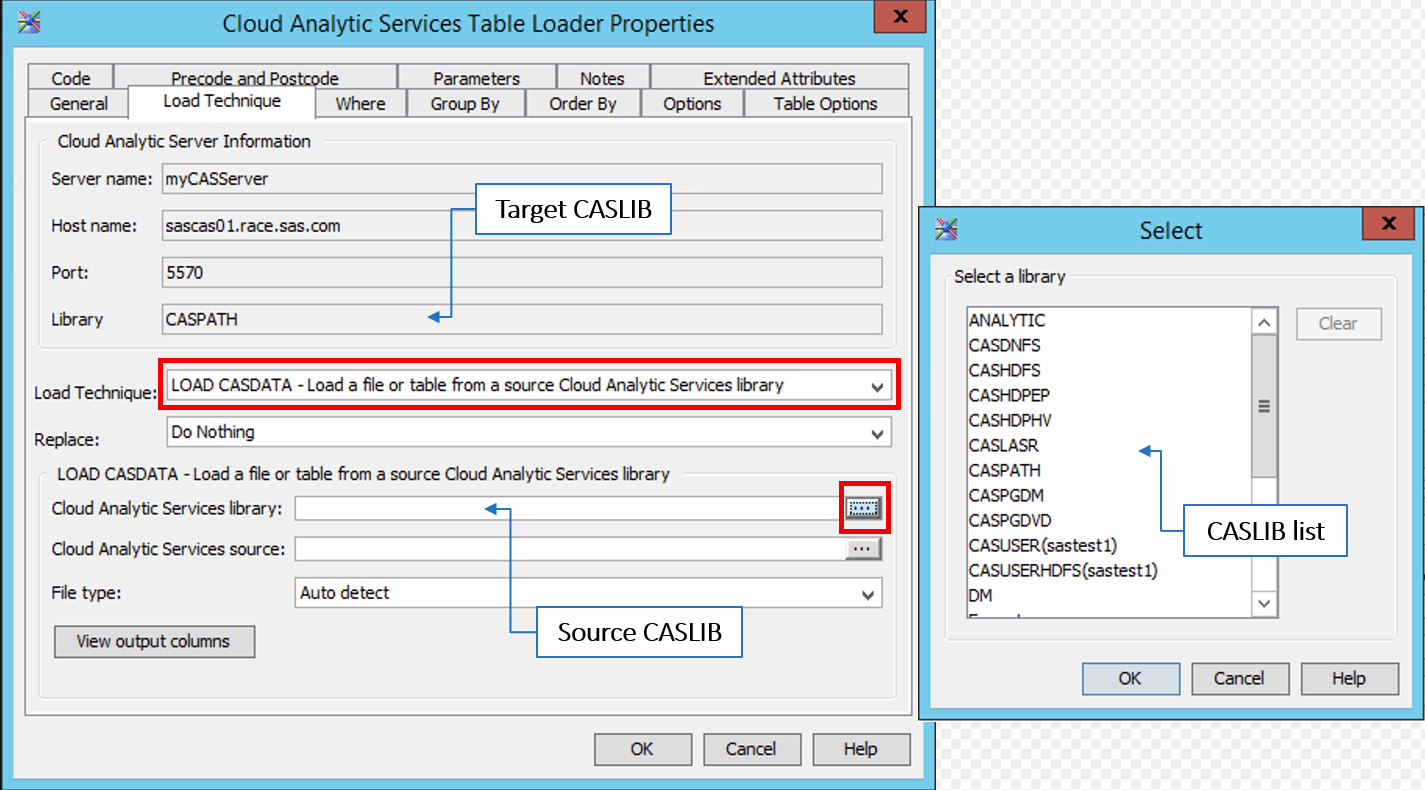Open the Table Options tab

tap(826, 103)
